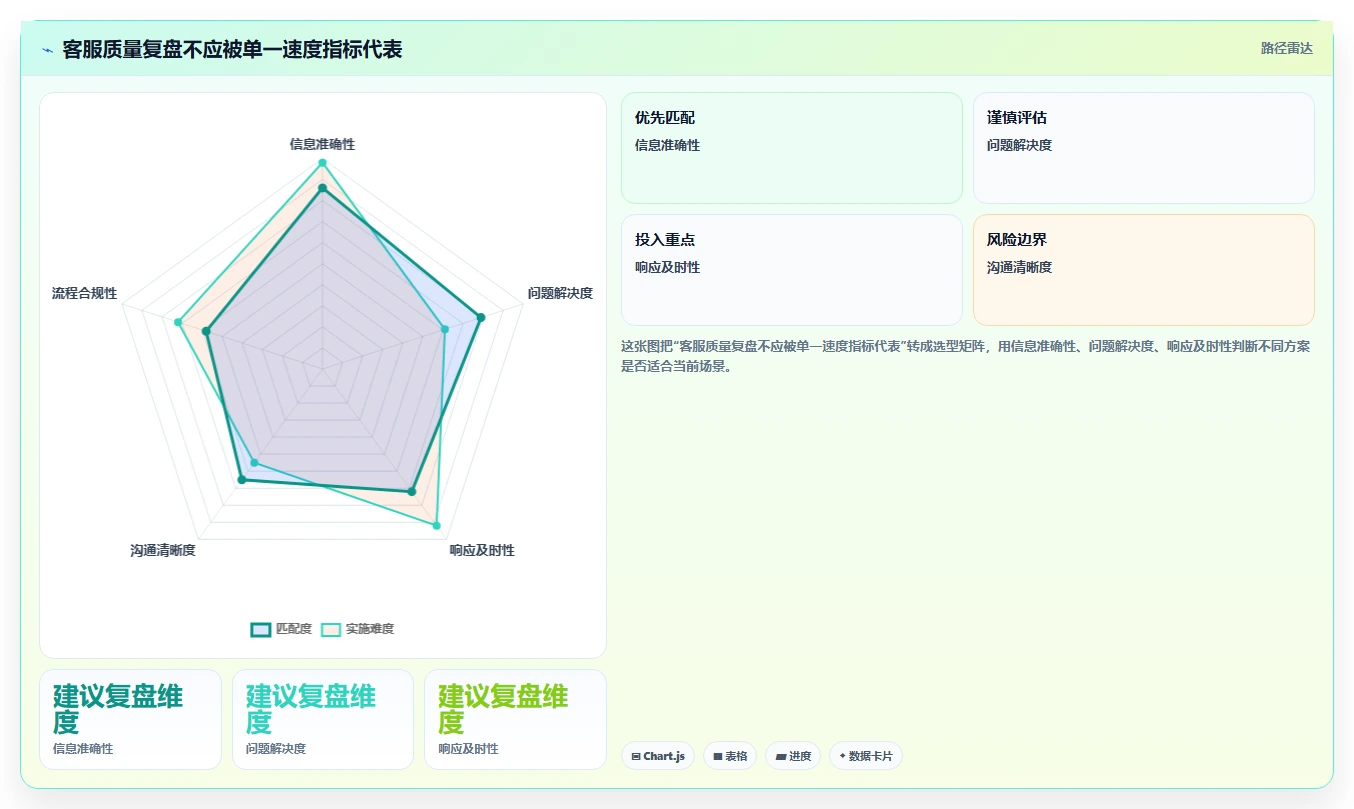Click the 信息准确性 radar axis label
Viewport: 1354px width, 809px height.
pos(322,144)
